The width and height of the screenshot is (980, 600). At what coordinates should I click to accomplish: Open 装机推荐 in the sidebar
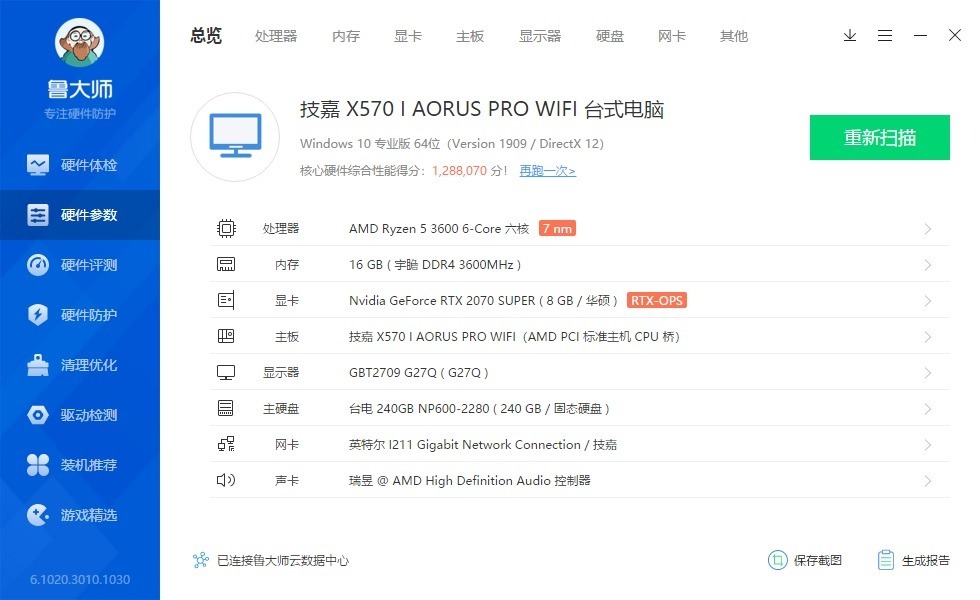[x=80, y=465]
